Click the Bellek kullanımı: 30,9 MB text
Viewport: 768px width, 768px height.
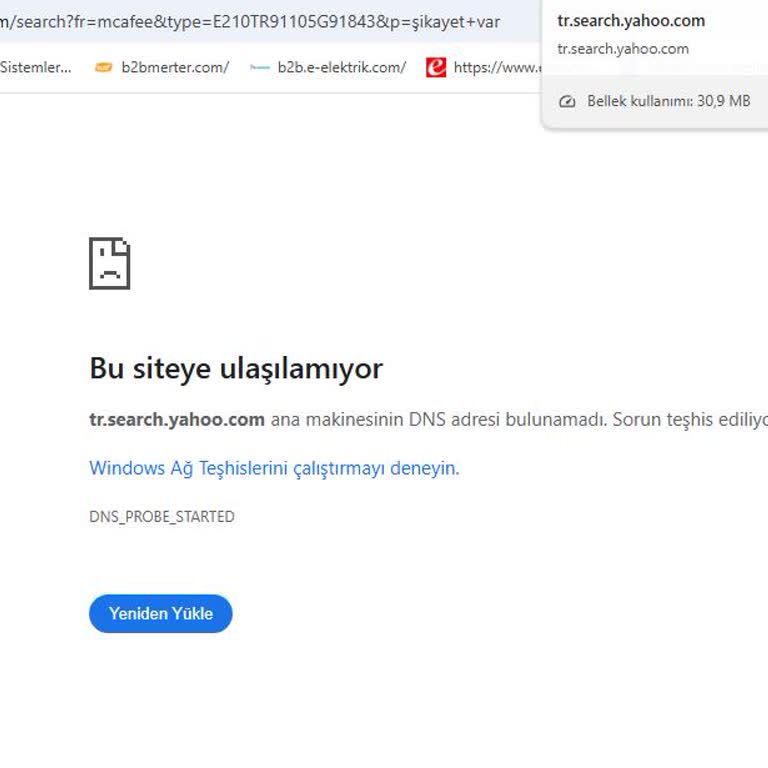click(x=669, y=101)
